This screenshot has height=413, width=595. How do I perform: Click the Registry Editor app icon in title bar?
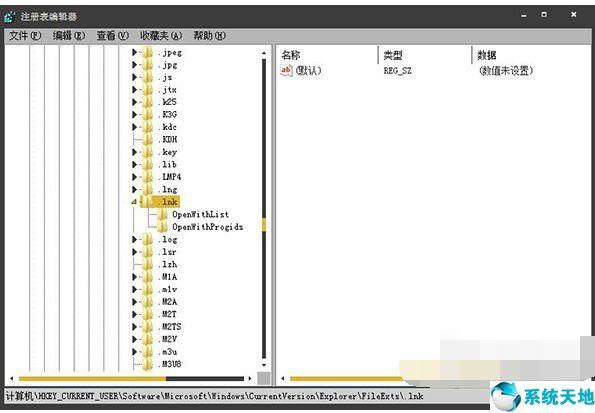pos(10,16)
